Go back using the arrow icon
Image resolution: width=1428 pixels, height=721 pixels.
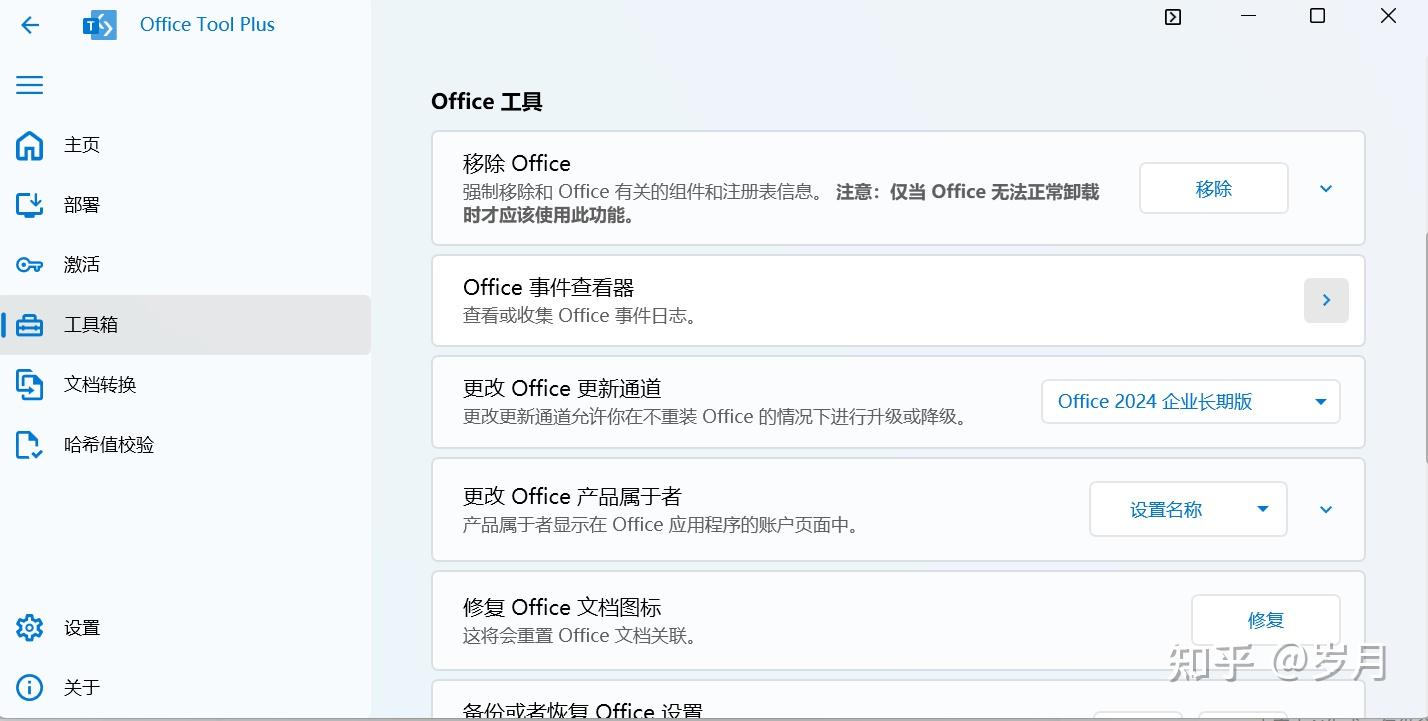tap(30, 25)
